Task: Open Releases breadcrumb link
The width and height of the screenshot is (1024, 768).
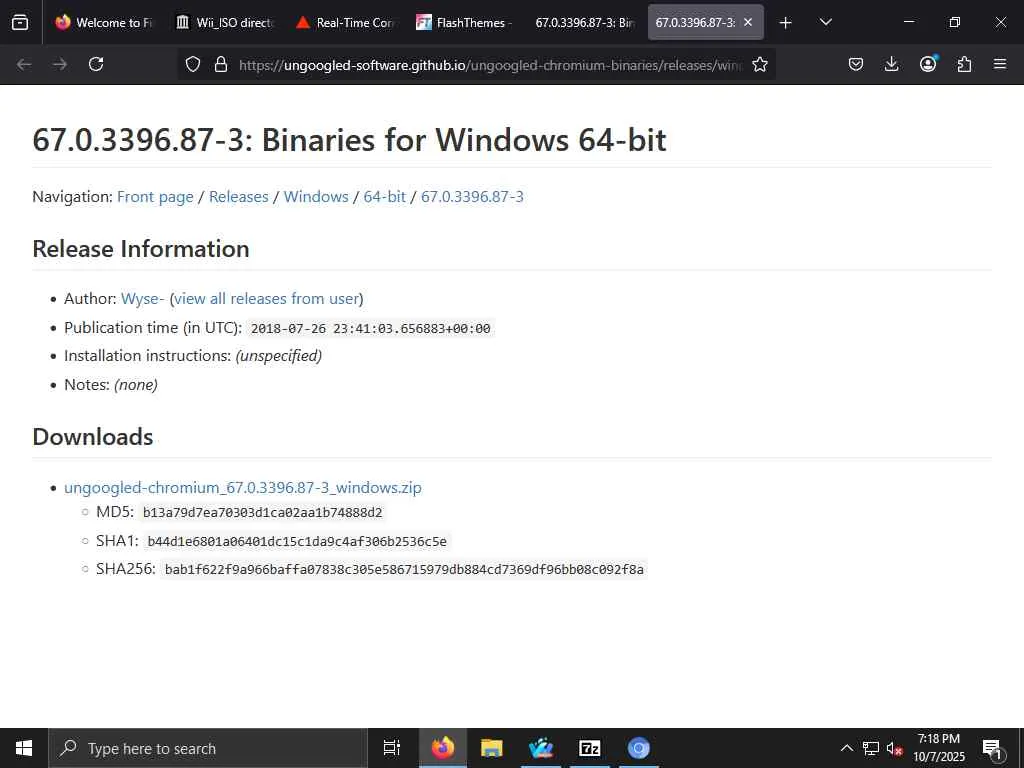Action: [238, 197]
